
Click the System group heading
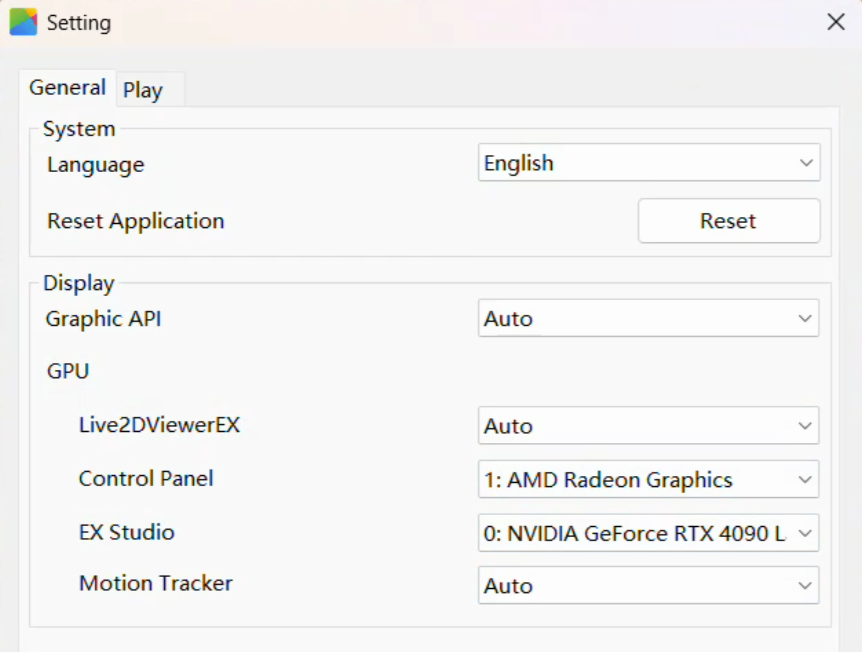[x=79, y=128]
